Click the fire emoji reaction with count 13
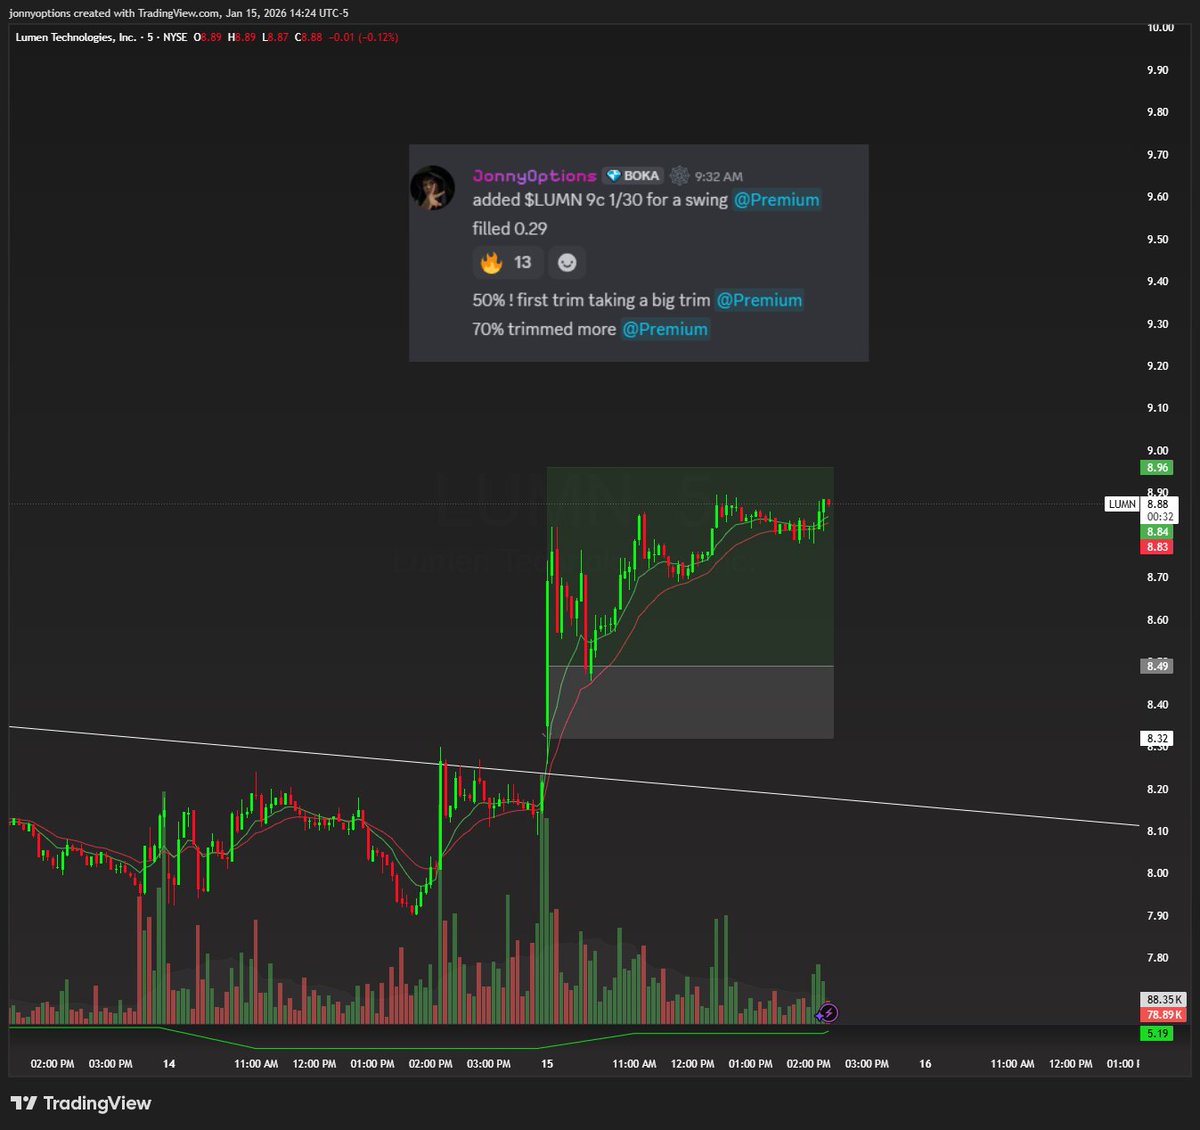 point(507,262)
